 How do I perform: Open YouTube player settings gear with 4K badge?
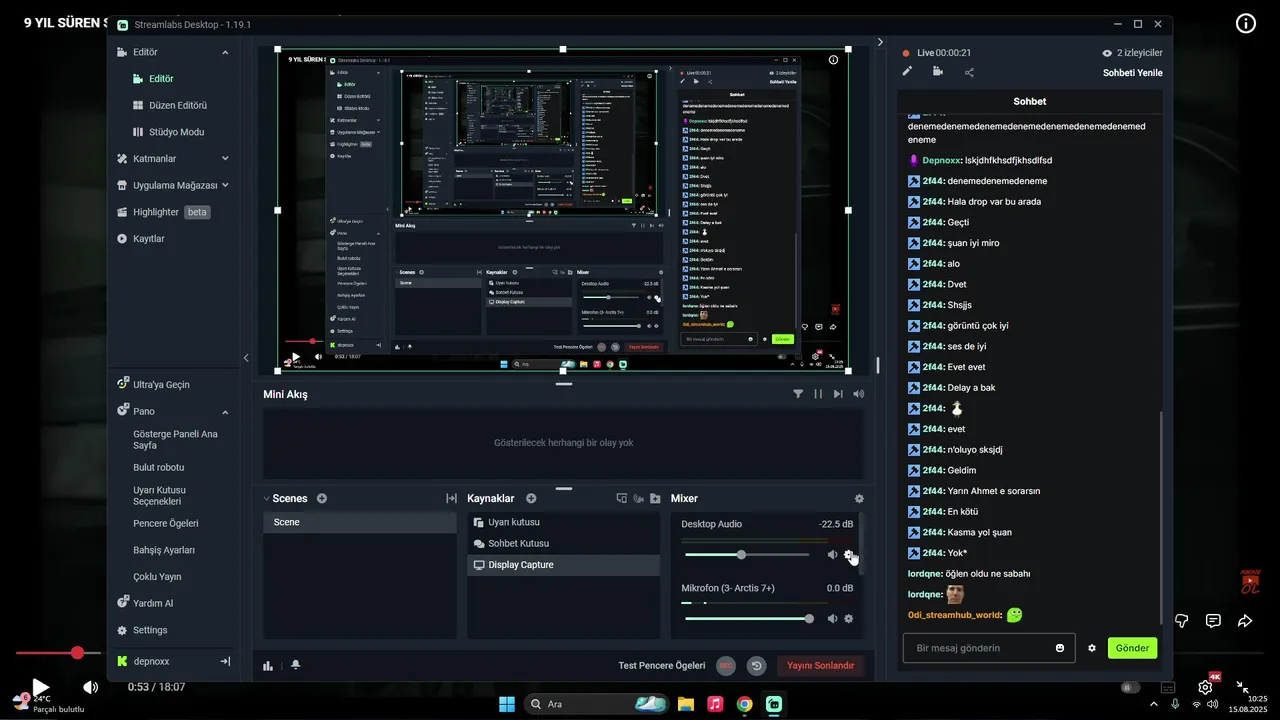(1206, 687)
